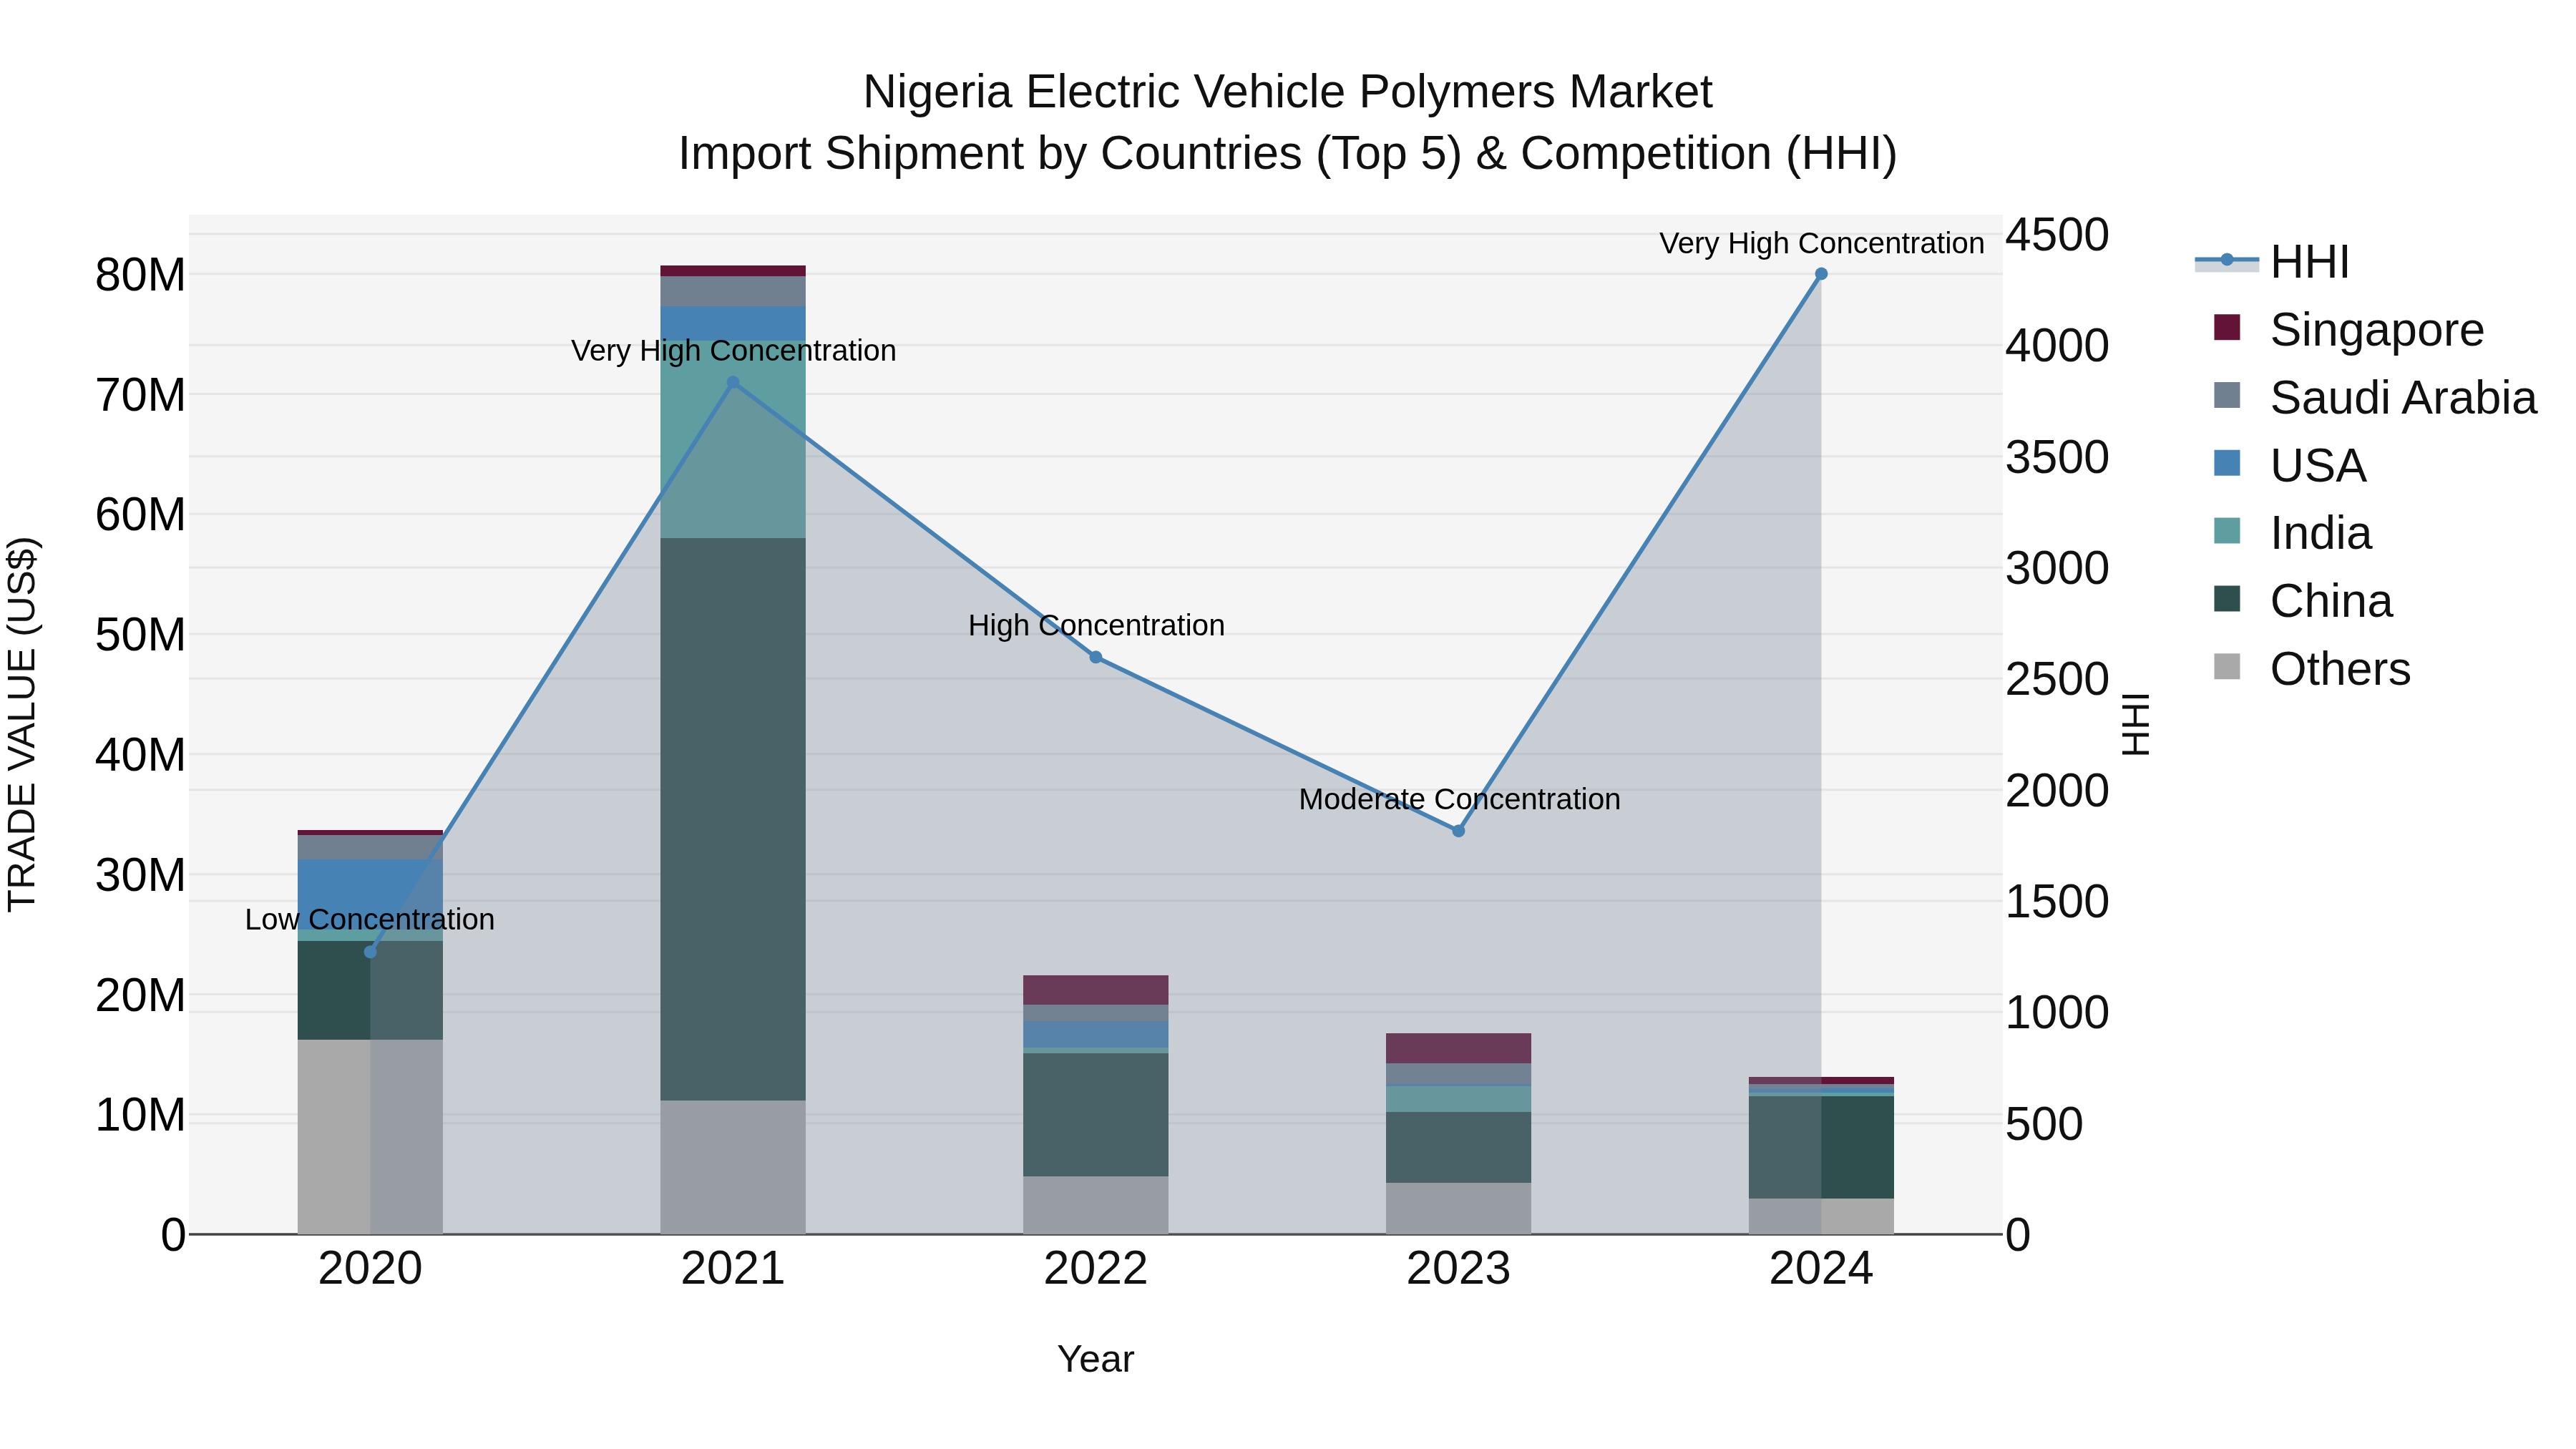This screenshot has width=2576, height=1449.
Task: Click the 2024 x-axis label
Action: click(1821, 1269)
